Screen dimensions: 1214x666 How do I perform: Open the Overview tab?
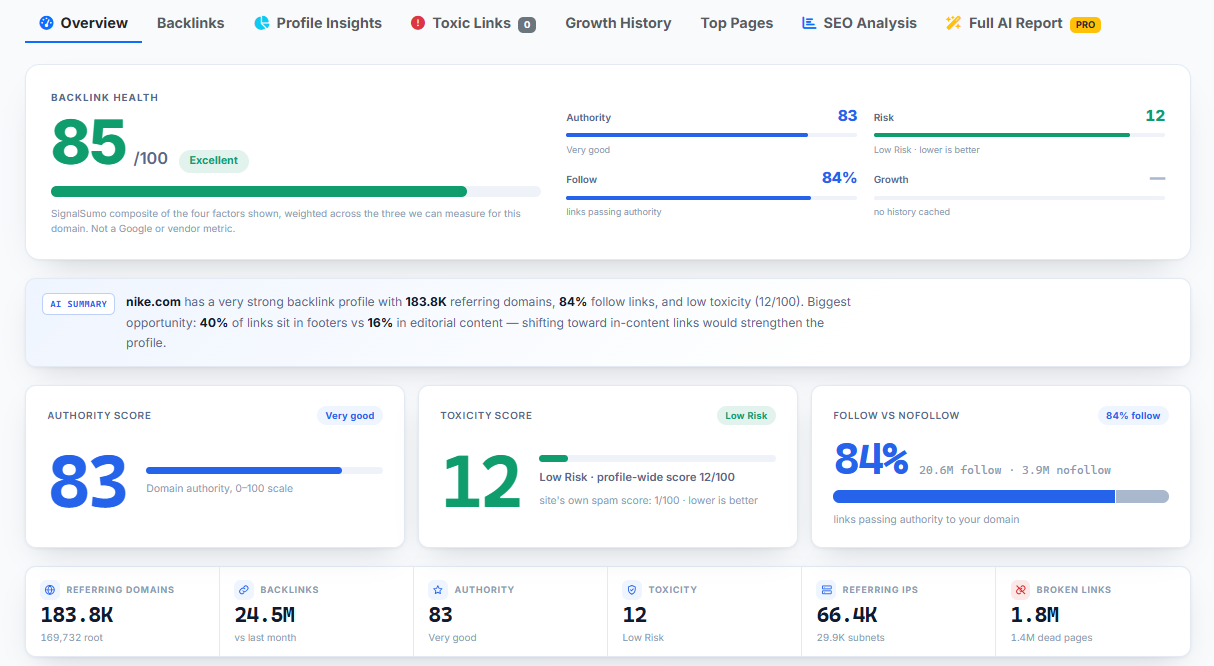click(84, 23)
